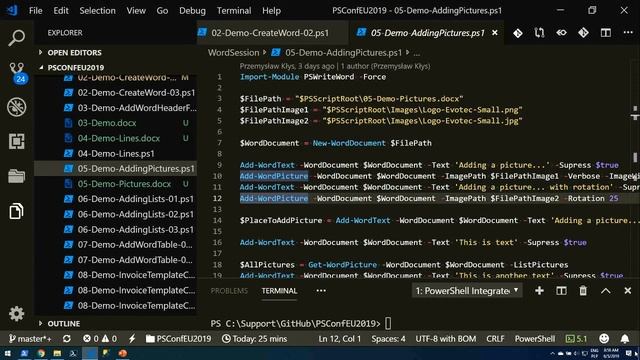Change CRLF line ending setting
640x360 pixels.
coord(495,339)
